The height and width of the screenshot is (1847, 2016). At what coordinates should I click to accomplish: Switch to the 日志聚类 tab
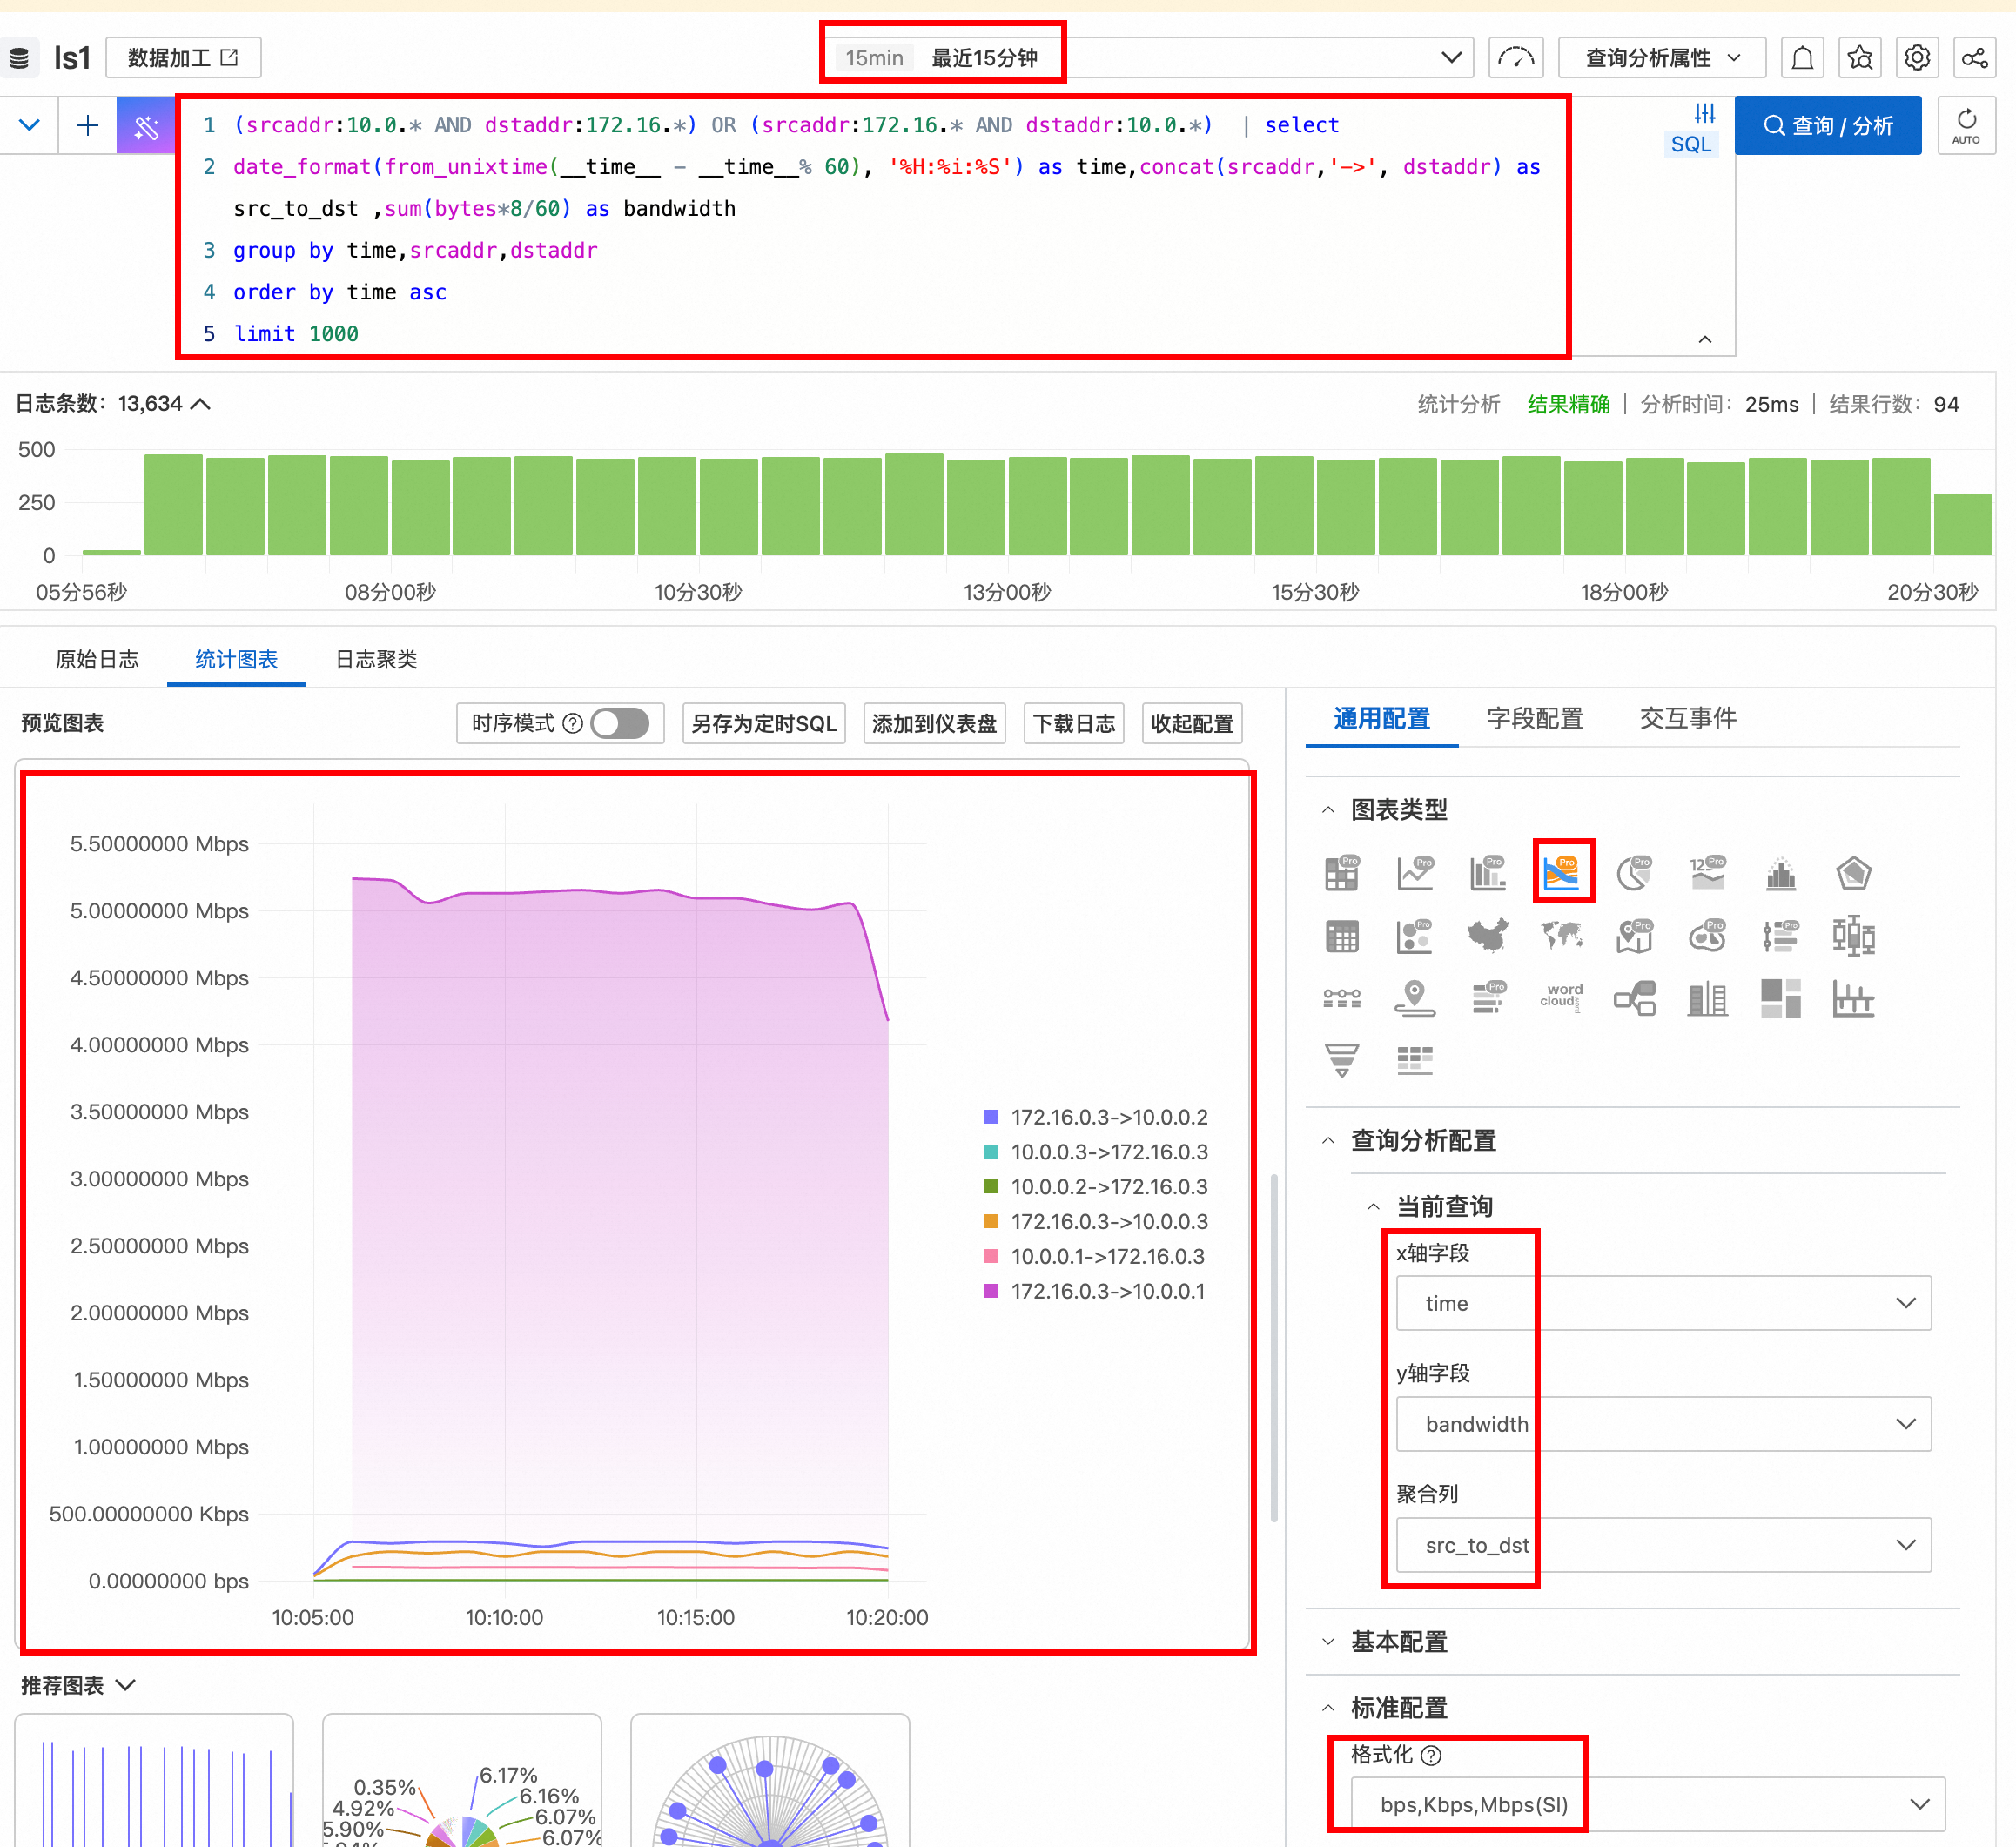pyautogui.click(x=376, y=659)
